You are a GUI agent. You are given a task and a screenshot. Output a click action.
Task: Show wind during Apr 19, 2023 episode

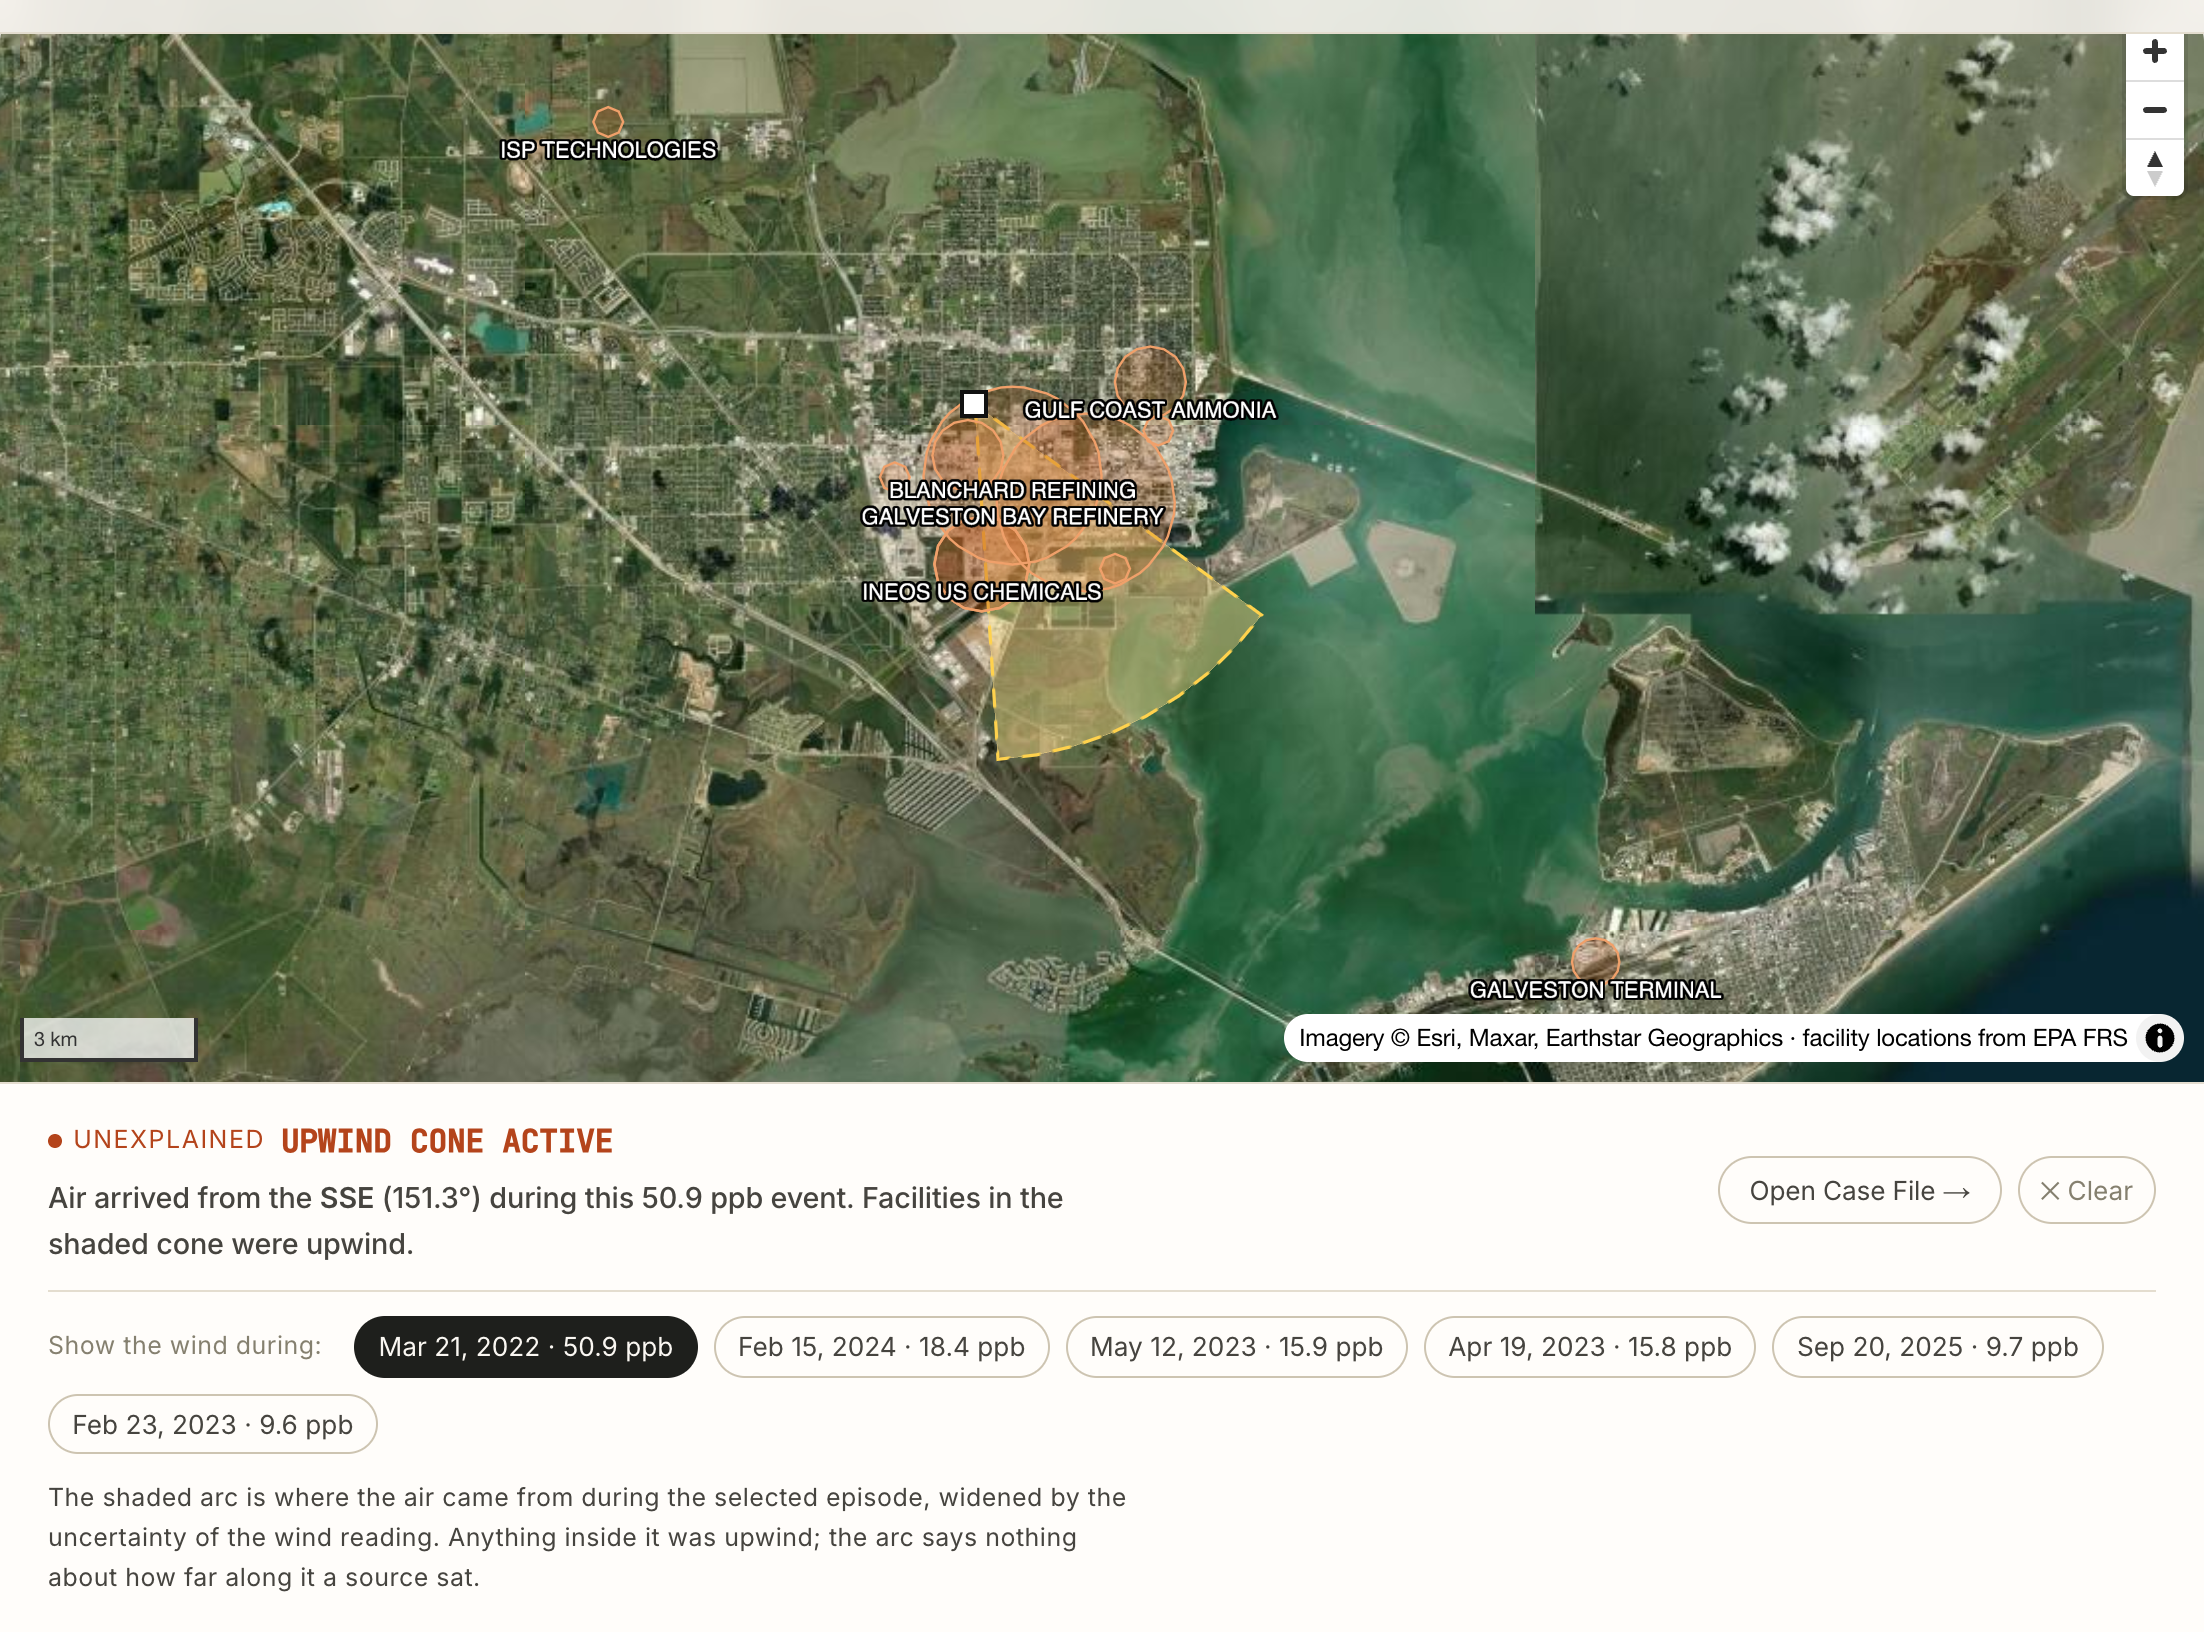pyautogui.click(x=1589, y=1347)
